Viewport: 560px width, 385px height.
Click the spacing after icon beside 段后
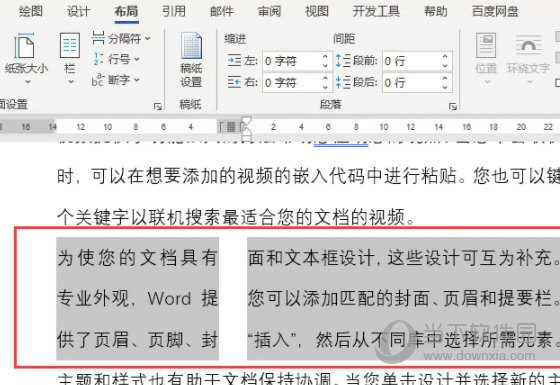pos(344,82)
